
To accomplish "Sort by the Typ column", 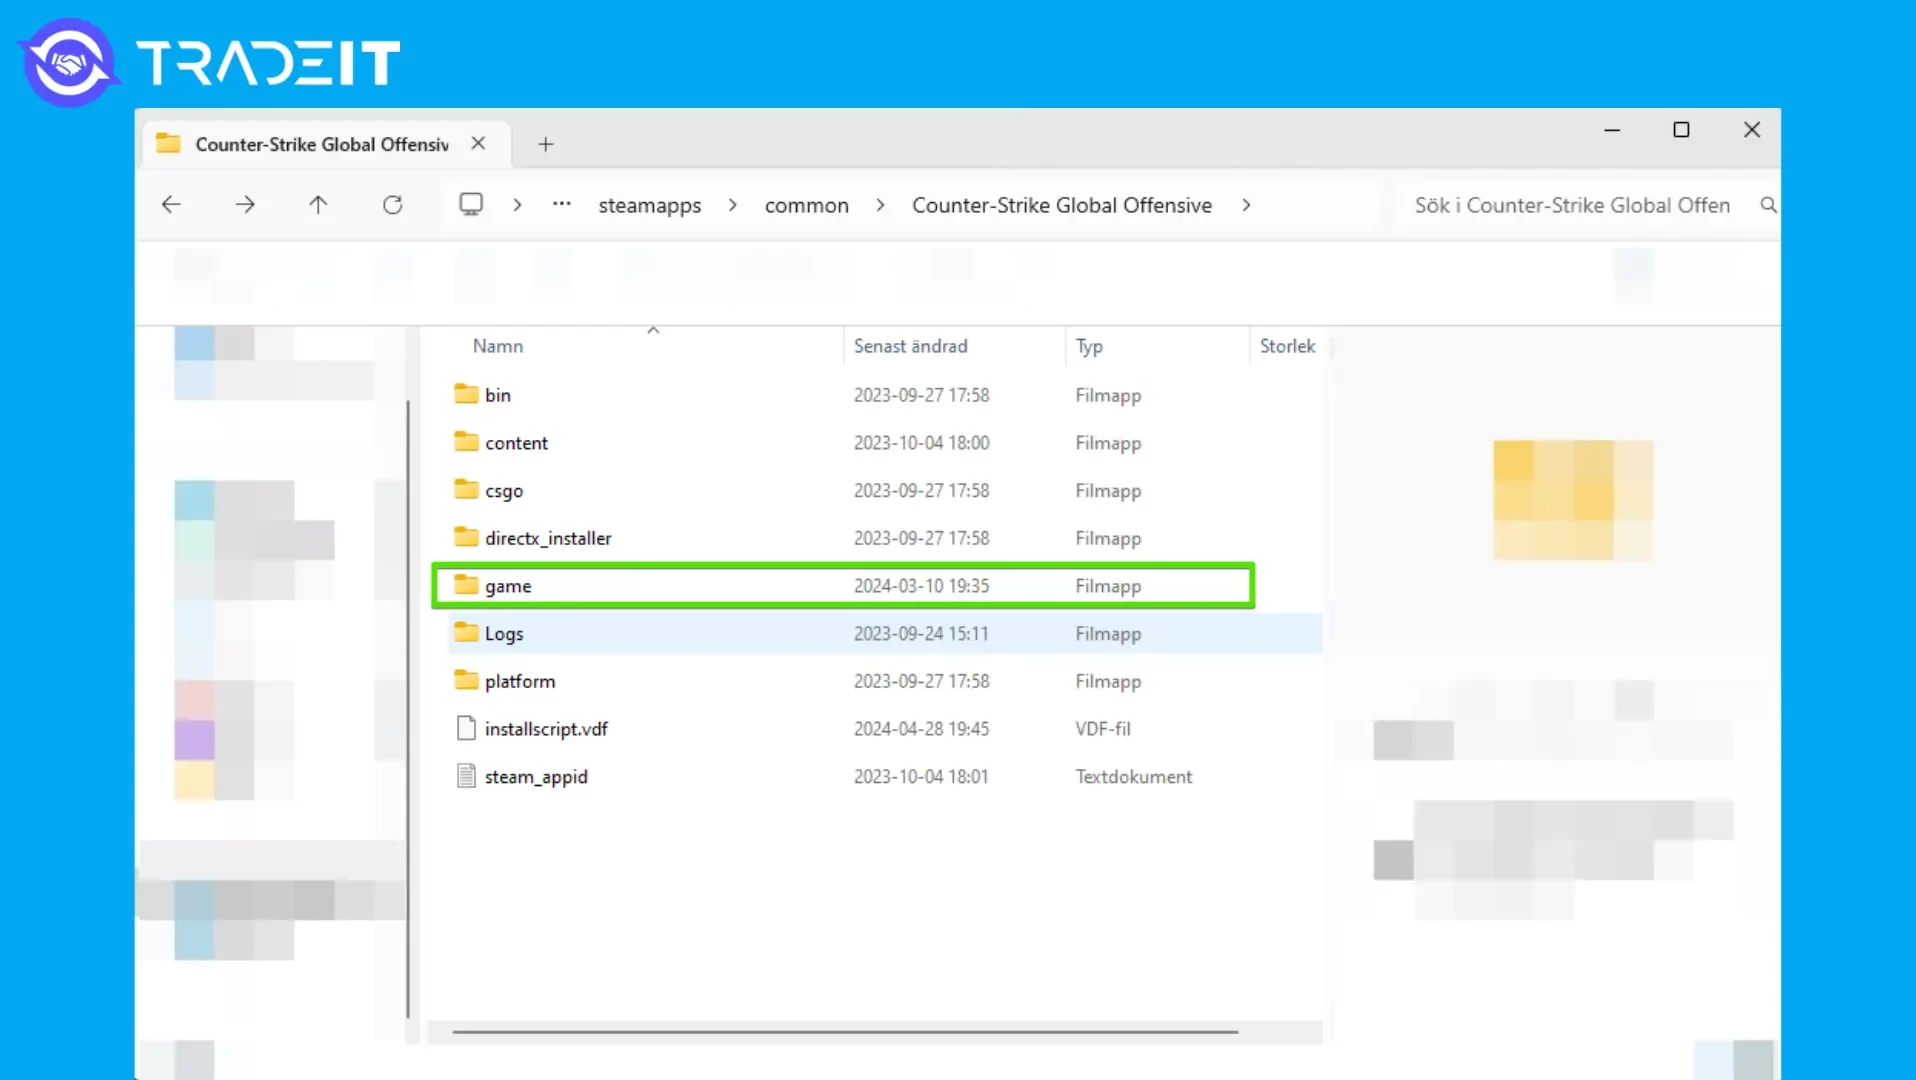I will pos(1089,346).
